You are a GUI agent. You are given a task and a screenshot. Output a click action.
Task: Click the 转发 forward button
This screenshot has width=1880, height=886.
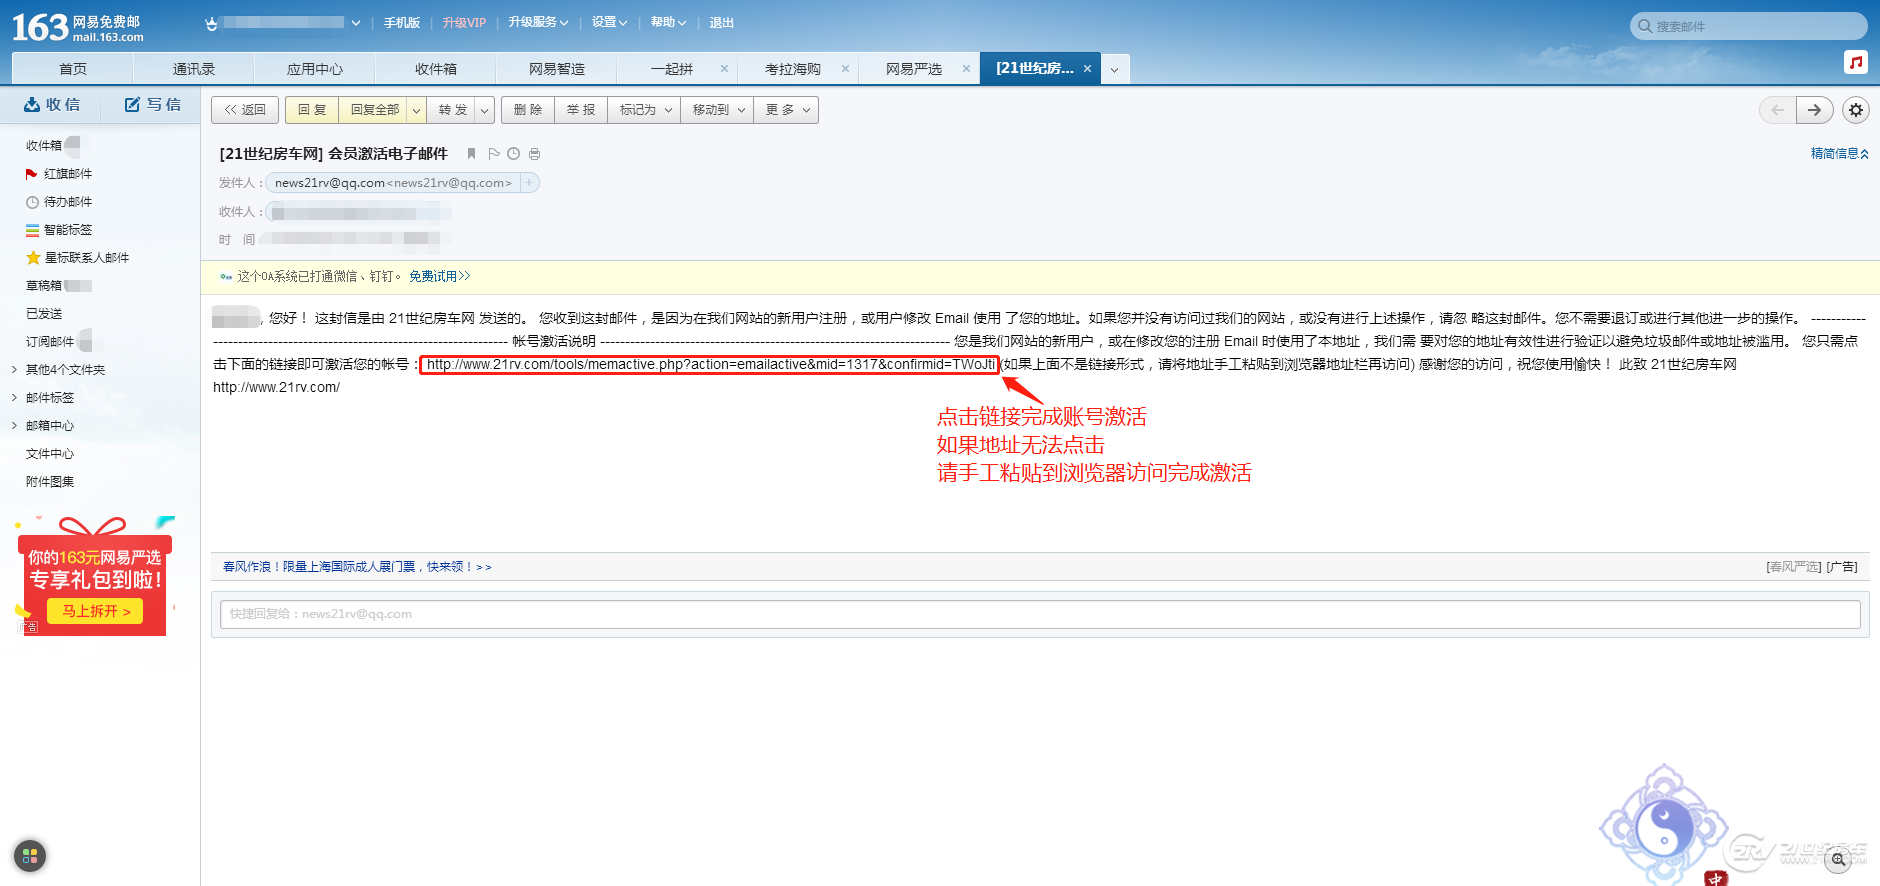coord(452,110)
